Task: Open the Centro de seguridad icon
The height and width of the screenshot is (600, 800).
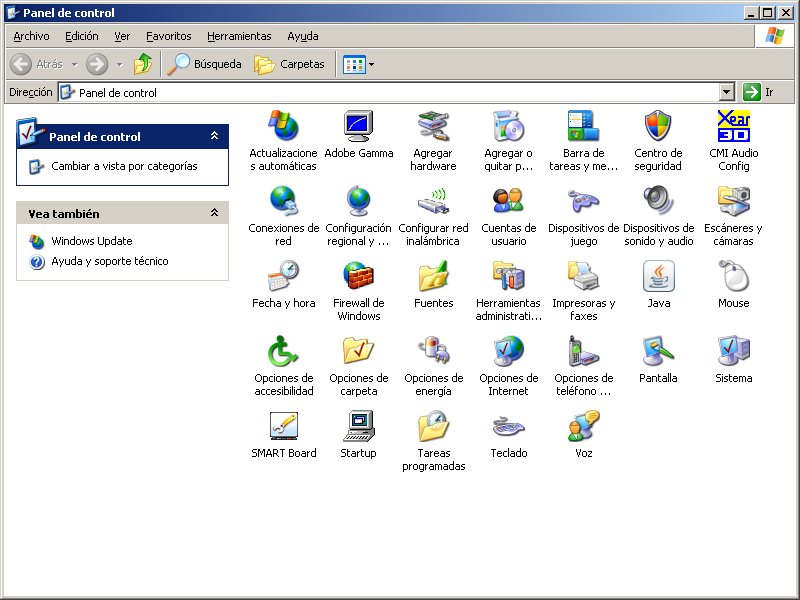Action: pos(658,126)
